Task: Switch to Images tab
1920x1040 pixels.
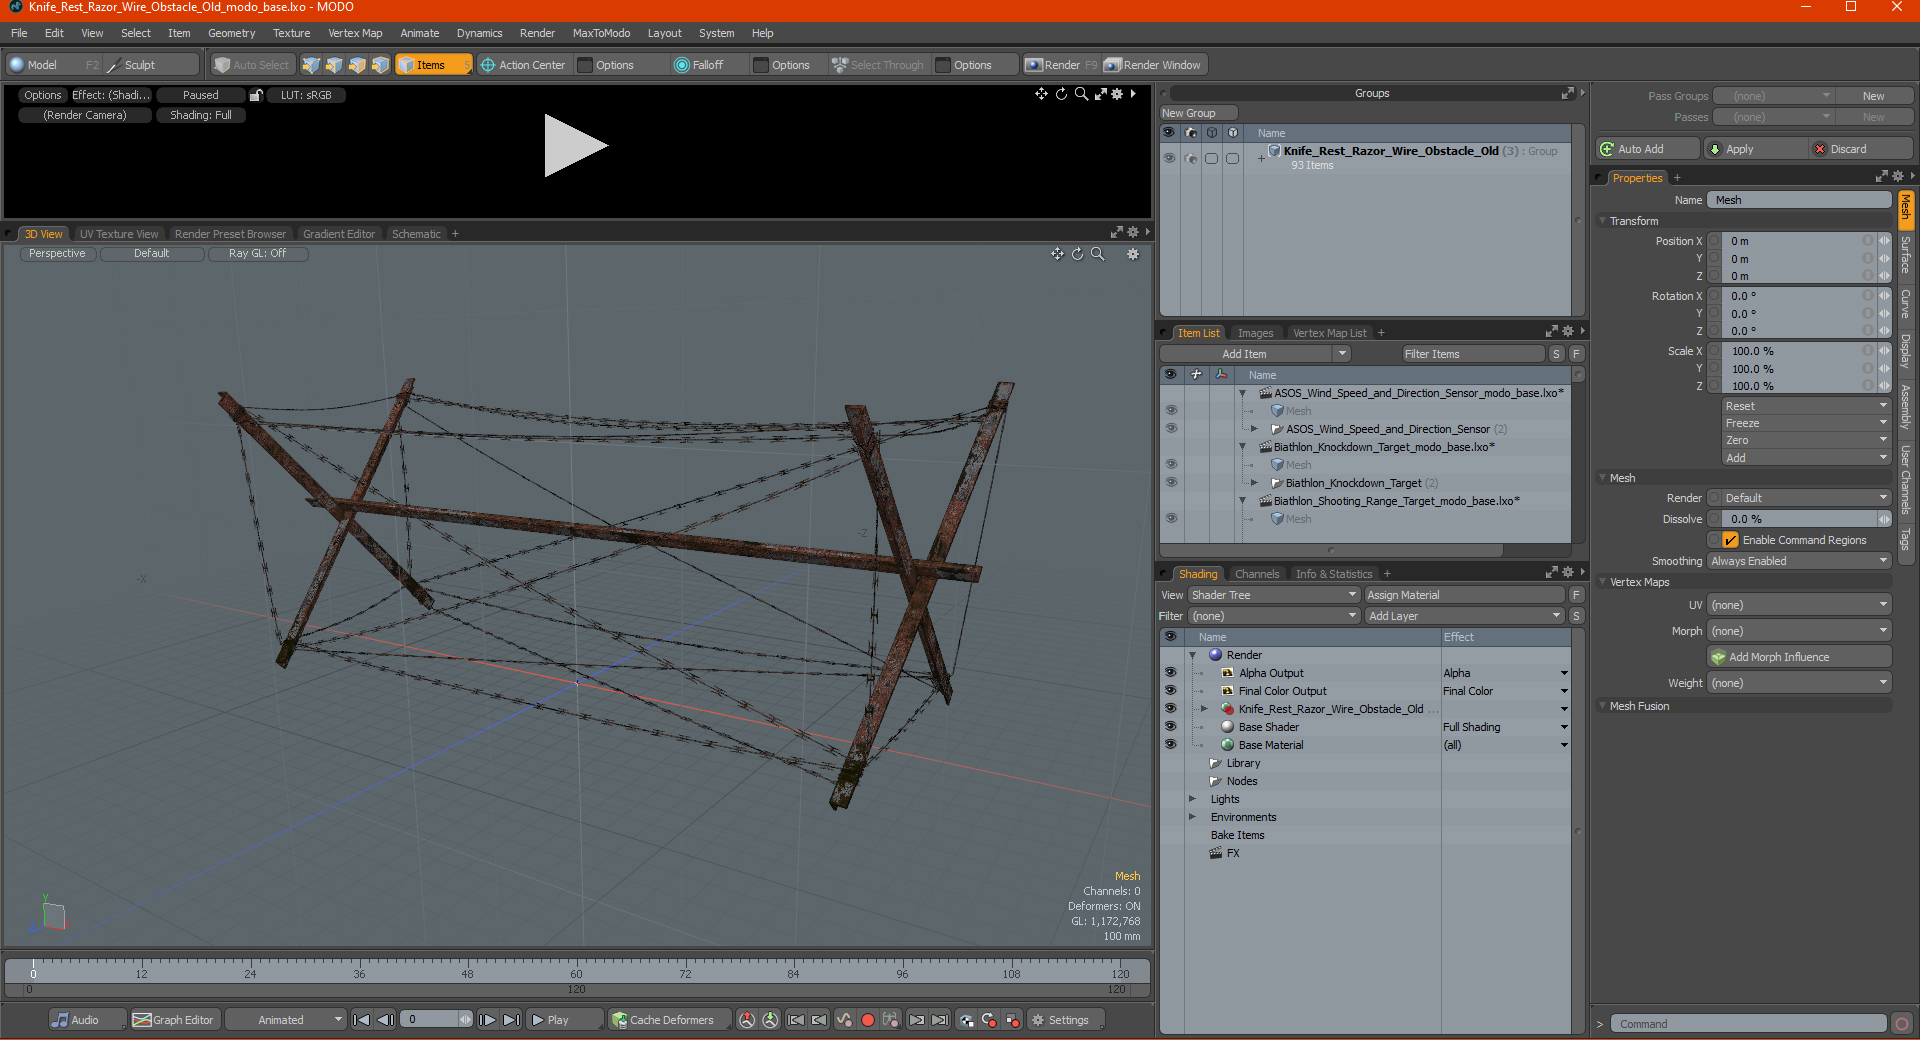Action: 1255,333
